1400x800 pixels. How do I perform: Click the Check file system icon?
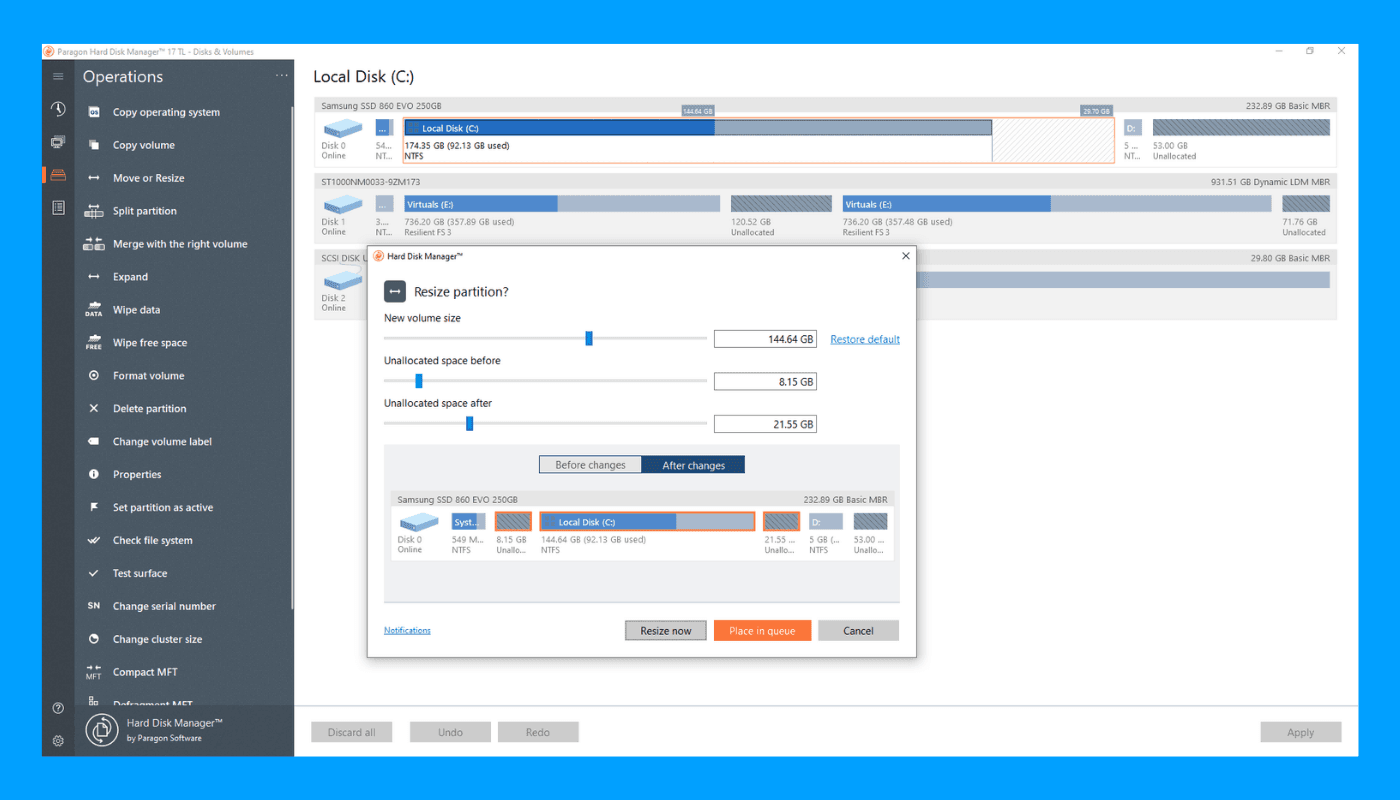tap(94, 541)
